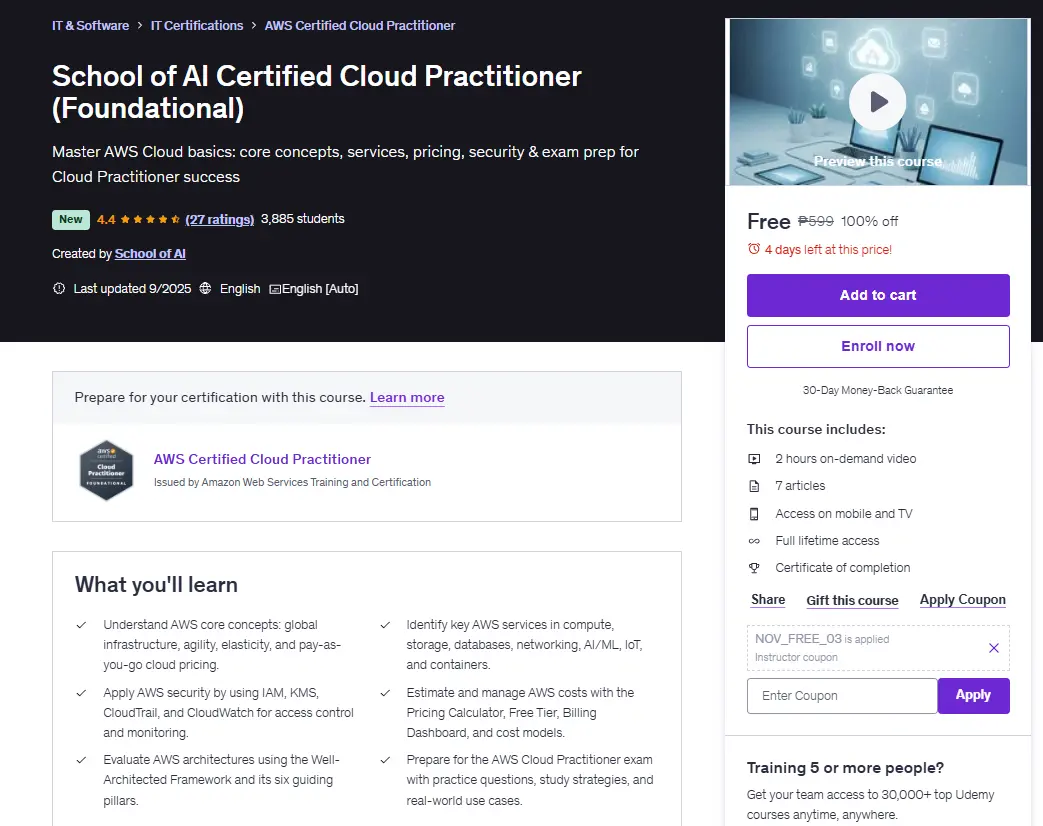This screenshot has height=826, width=1043.
Task: Click Share the course
Action: pyautogui.click(x=768, y=599)
